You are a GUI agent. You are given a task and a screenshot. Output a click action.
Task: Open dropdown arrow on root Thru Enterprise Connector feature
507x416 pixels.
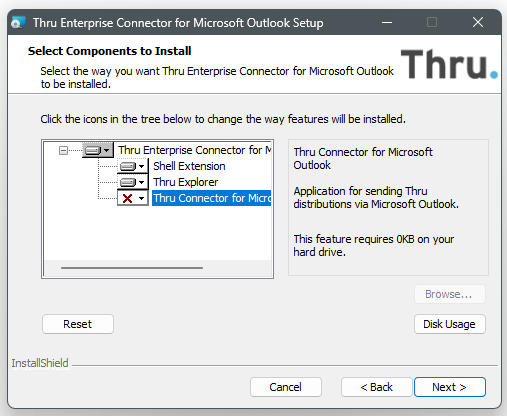click(107, 150)
